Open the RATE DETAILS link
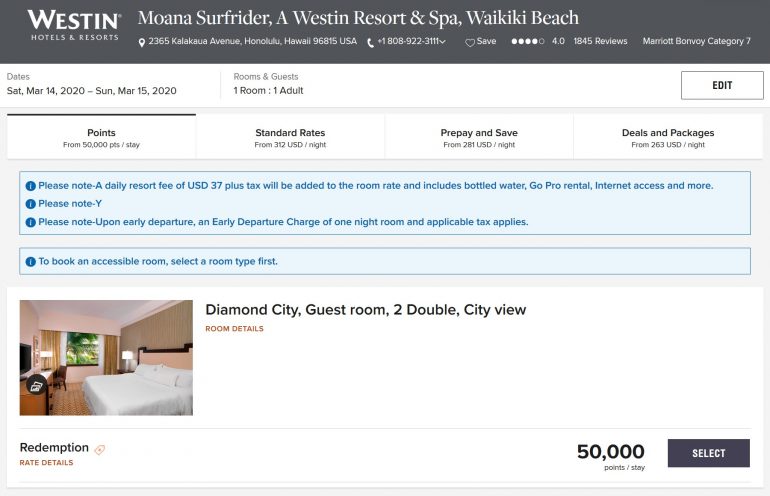Screen dimensions: 770x496 (x=46, y=463)
